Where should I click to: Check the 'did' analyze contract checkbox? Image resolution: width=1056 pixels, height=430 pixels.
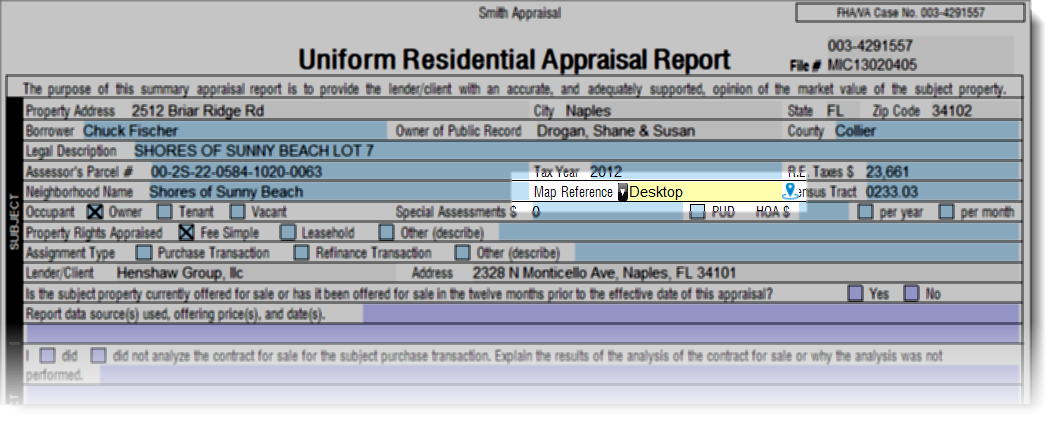pos(47,355)
